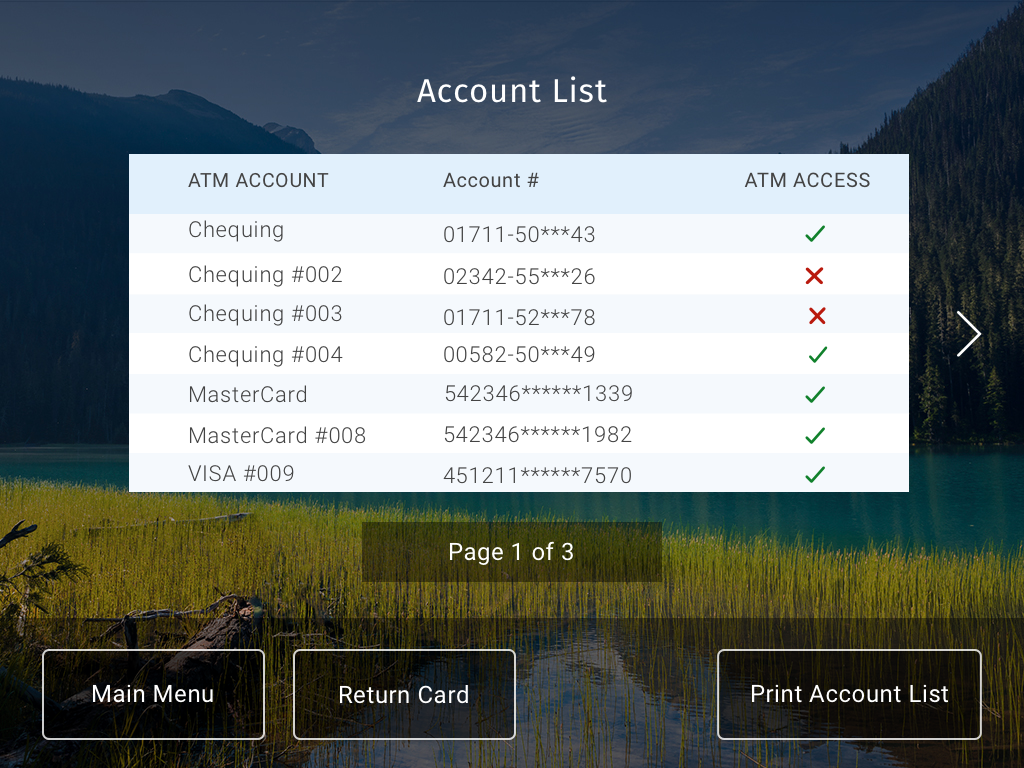Click the VISA #009 account name

click(x=241, y=473)
